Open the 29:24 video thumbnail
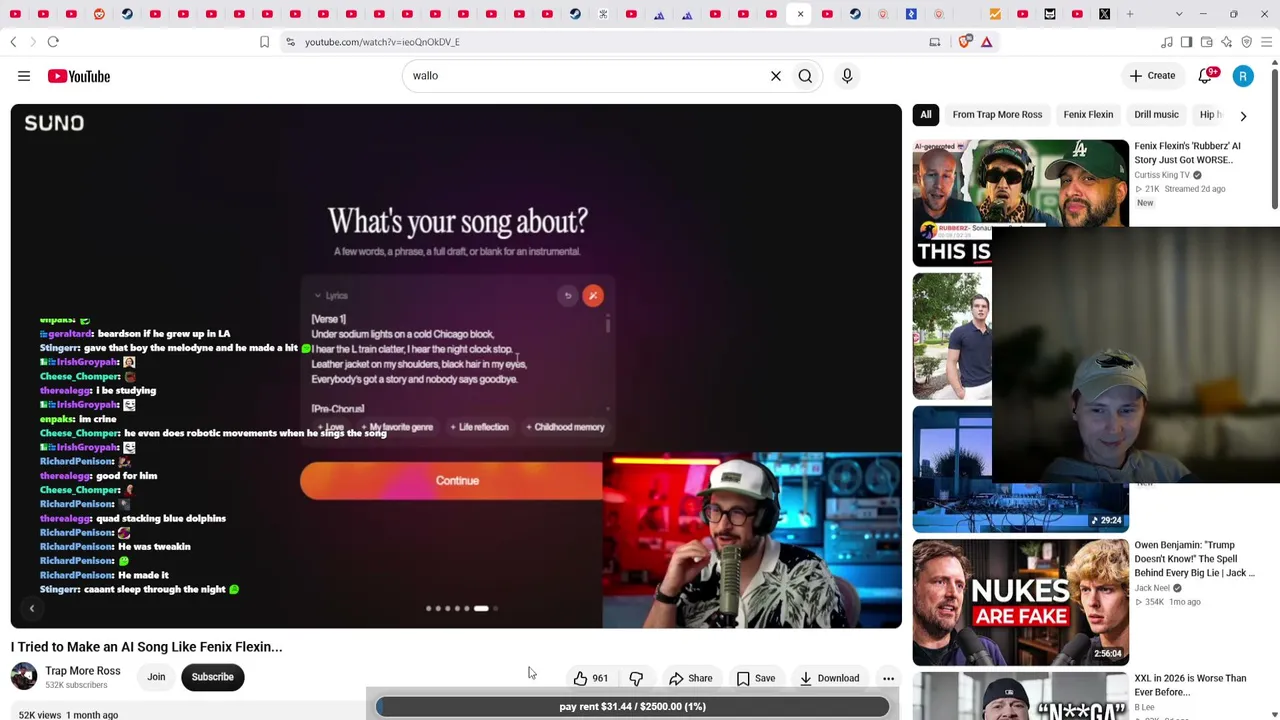The width and height of the screenshot is (1280, 720). [x=1020, y=469]
